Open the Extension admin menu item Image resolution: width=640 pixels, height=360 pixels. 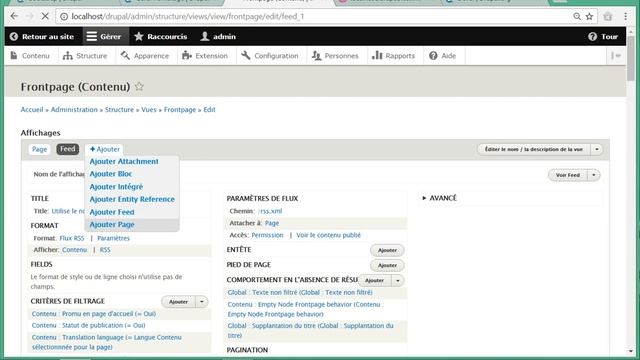click(205, 56)
